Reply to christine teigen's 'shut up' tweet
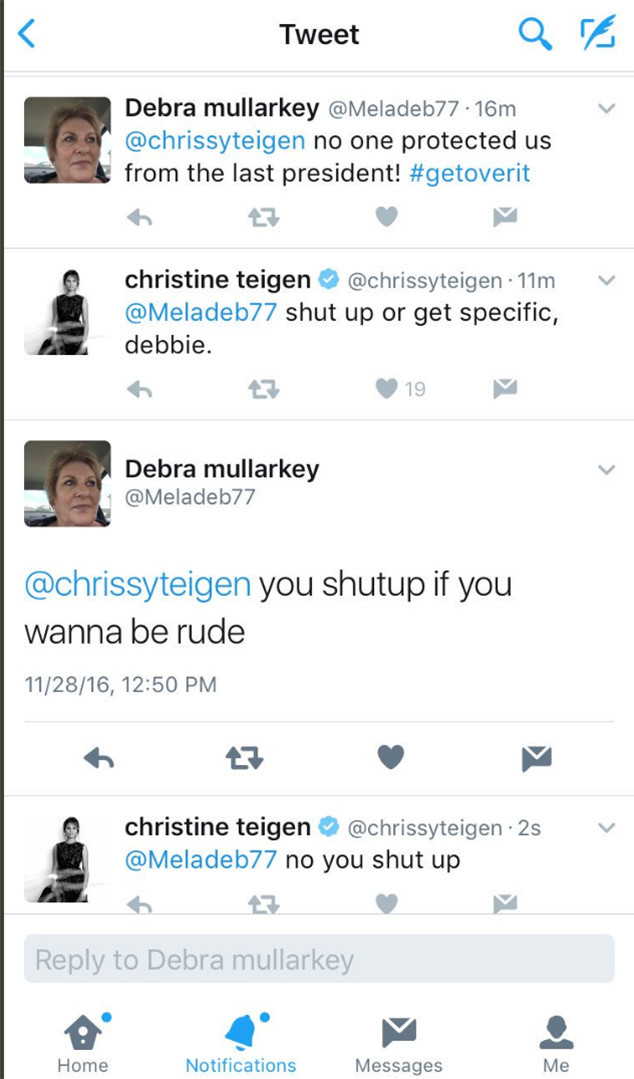Screen dimensions: 634x1079 [140, 389]
